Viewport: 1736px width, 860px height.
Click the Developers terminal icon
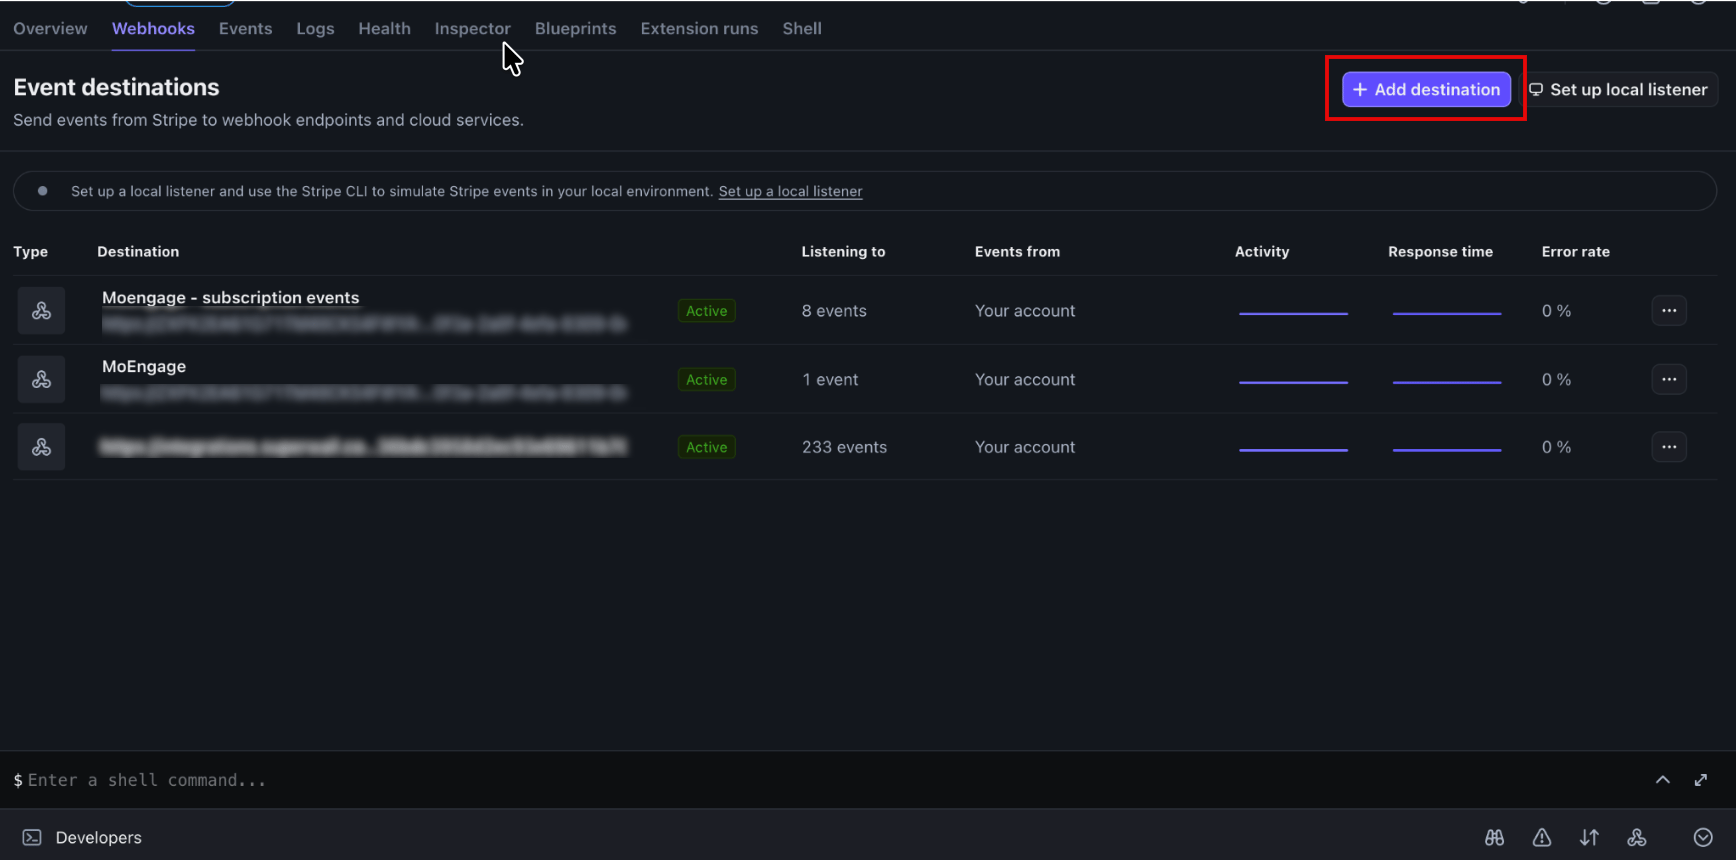tap(32, 838)
